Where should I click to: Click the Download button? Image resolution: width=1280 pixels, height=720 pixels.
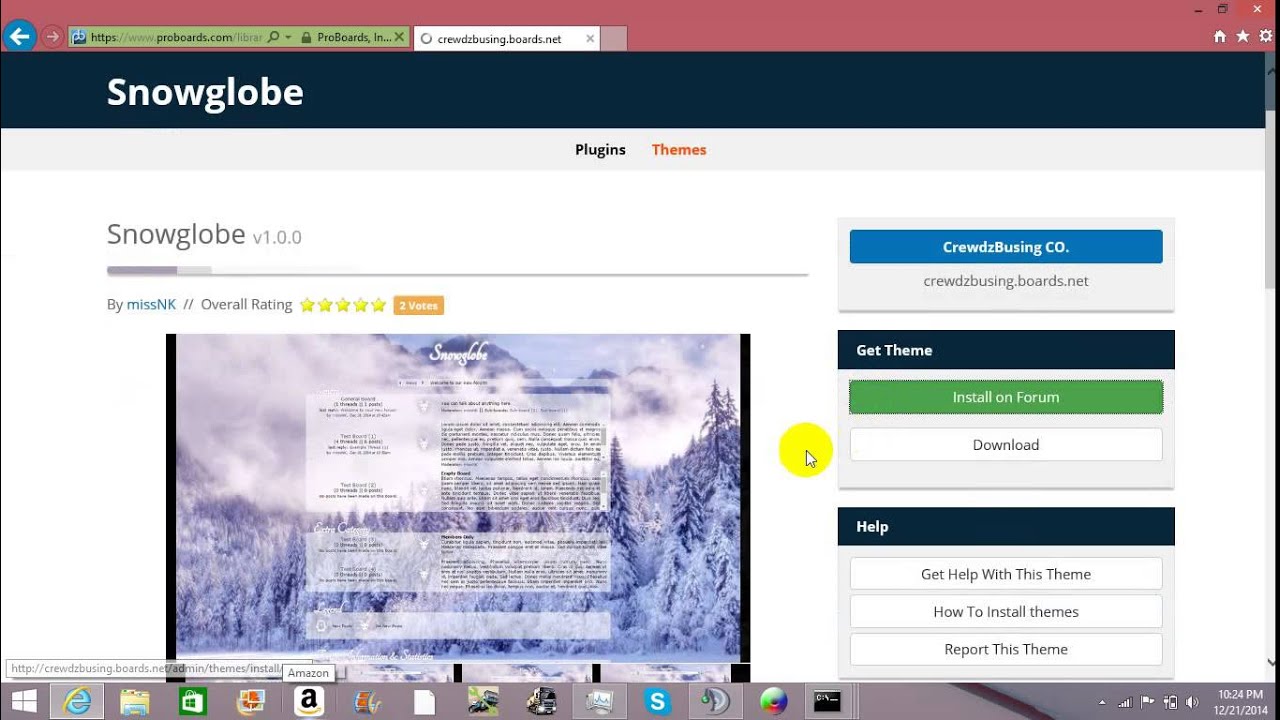(1006, 445)
